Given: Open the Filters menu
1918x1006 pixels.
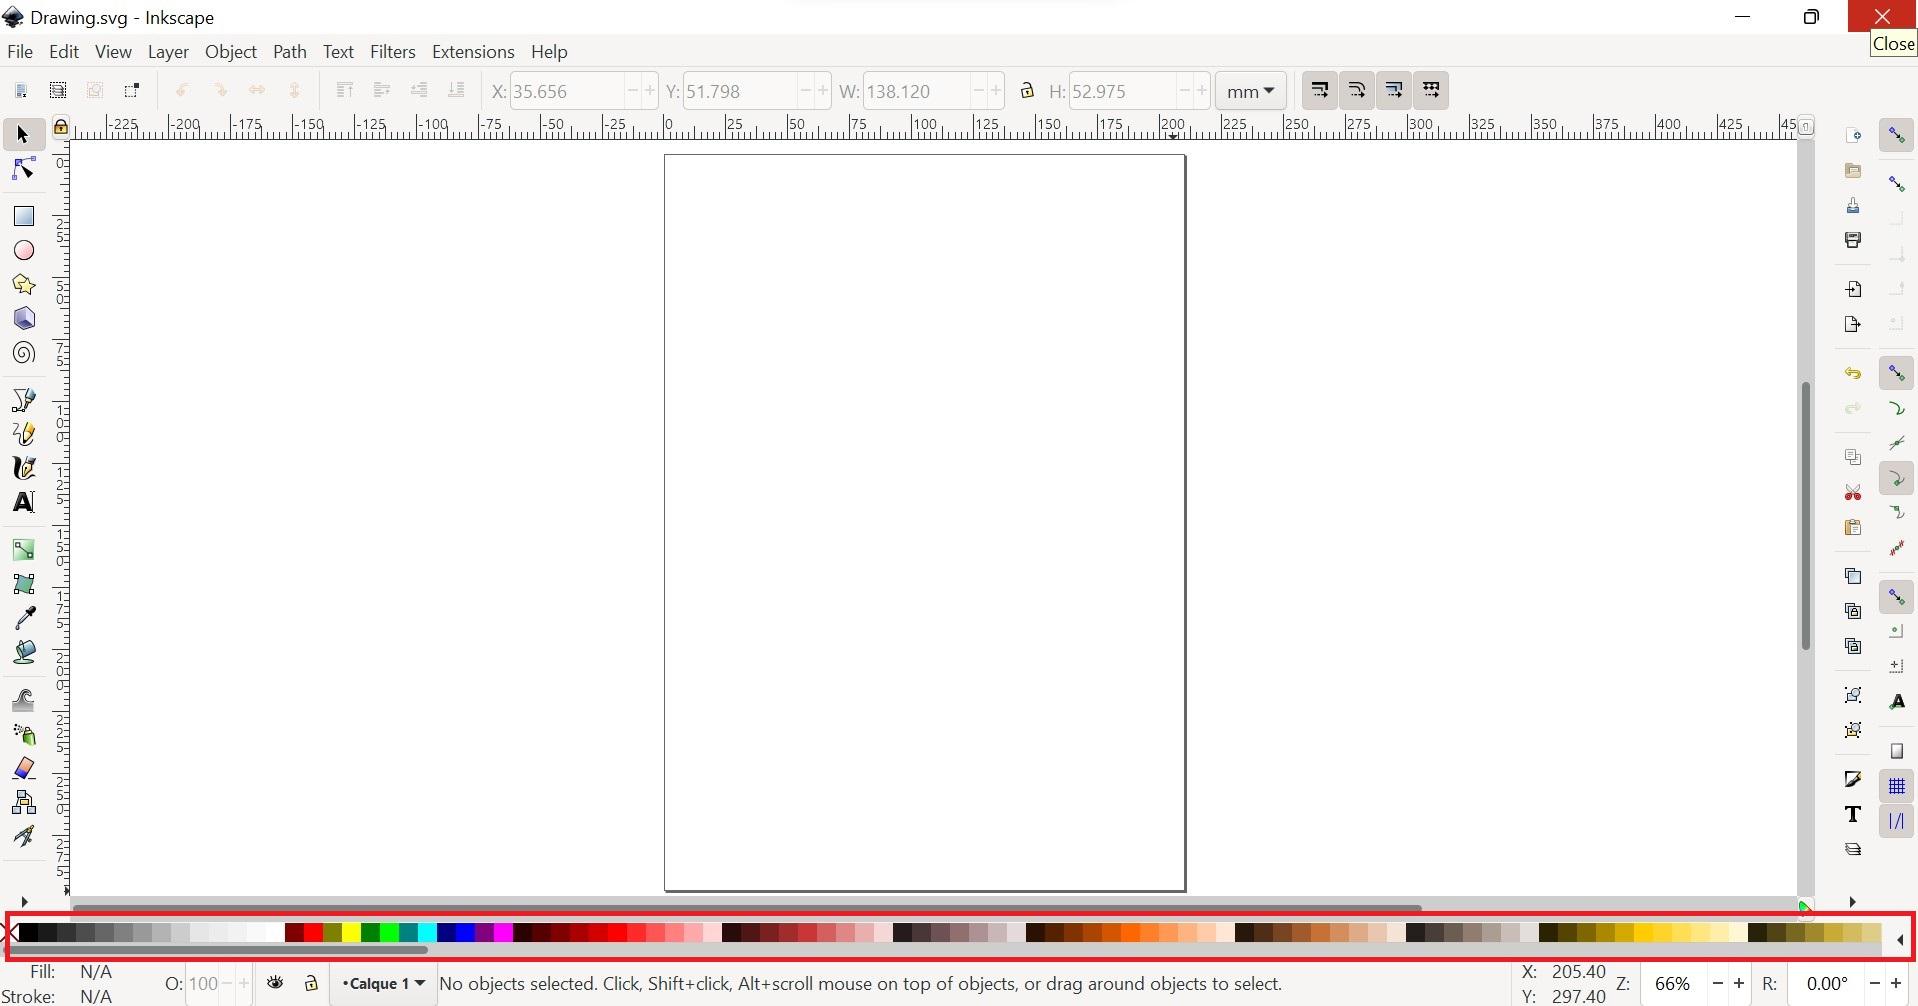Looking at the screenshot, I should pyautogui.click(x=392, y=52).
